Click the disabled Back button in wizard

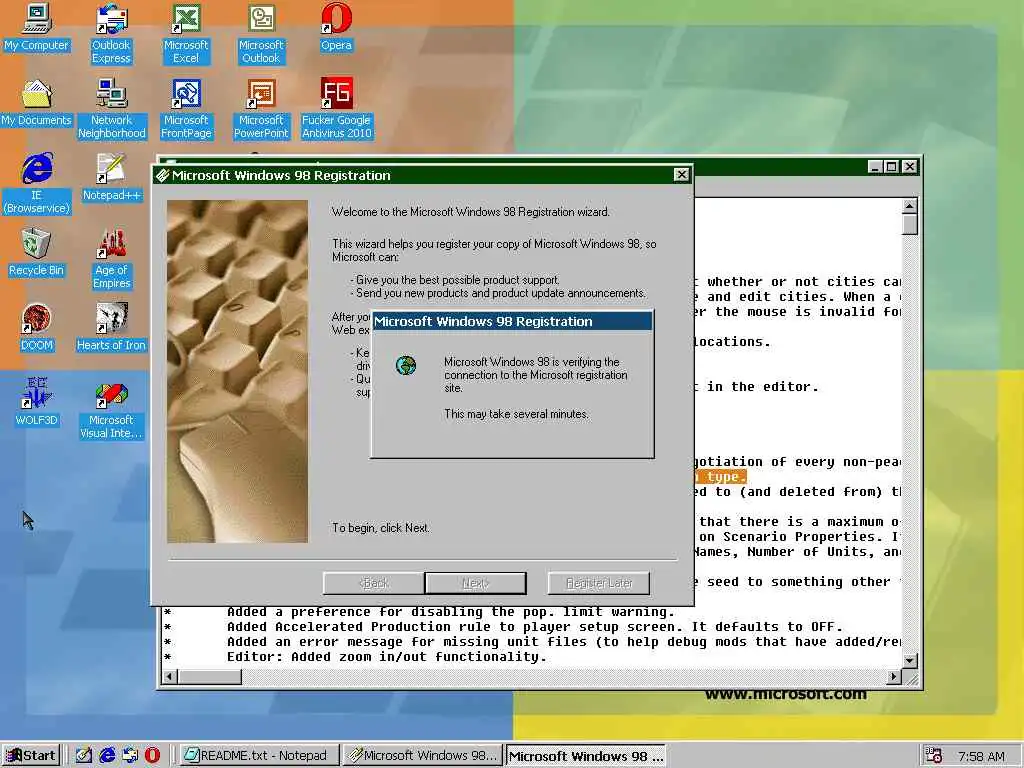(x=374, y=583)
